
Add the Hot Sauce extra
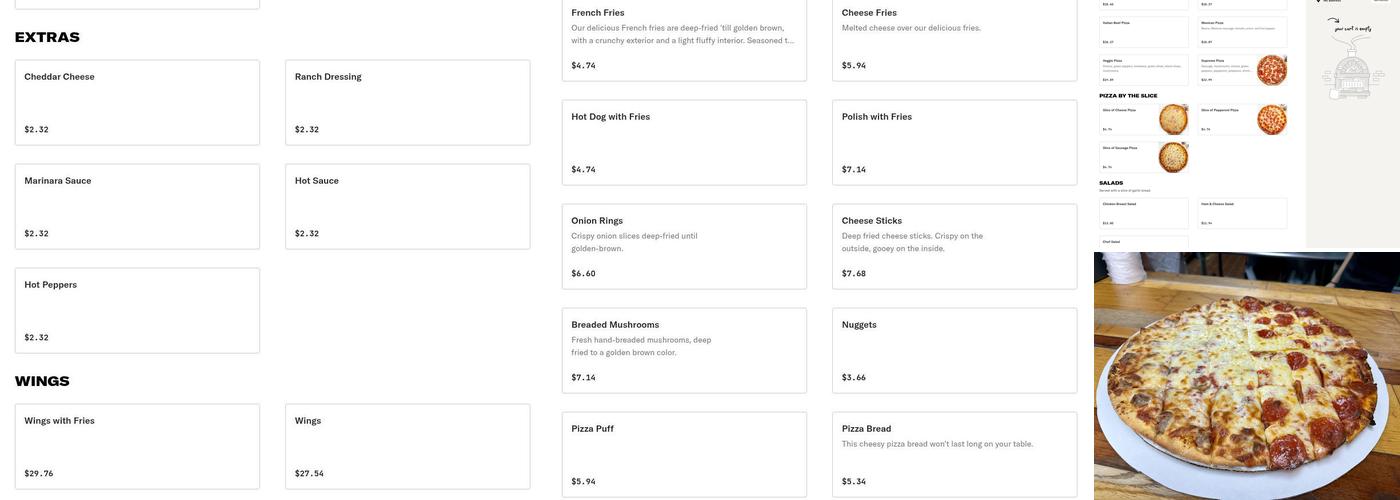[407, 206]
